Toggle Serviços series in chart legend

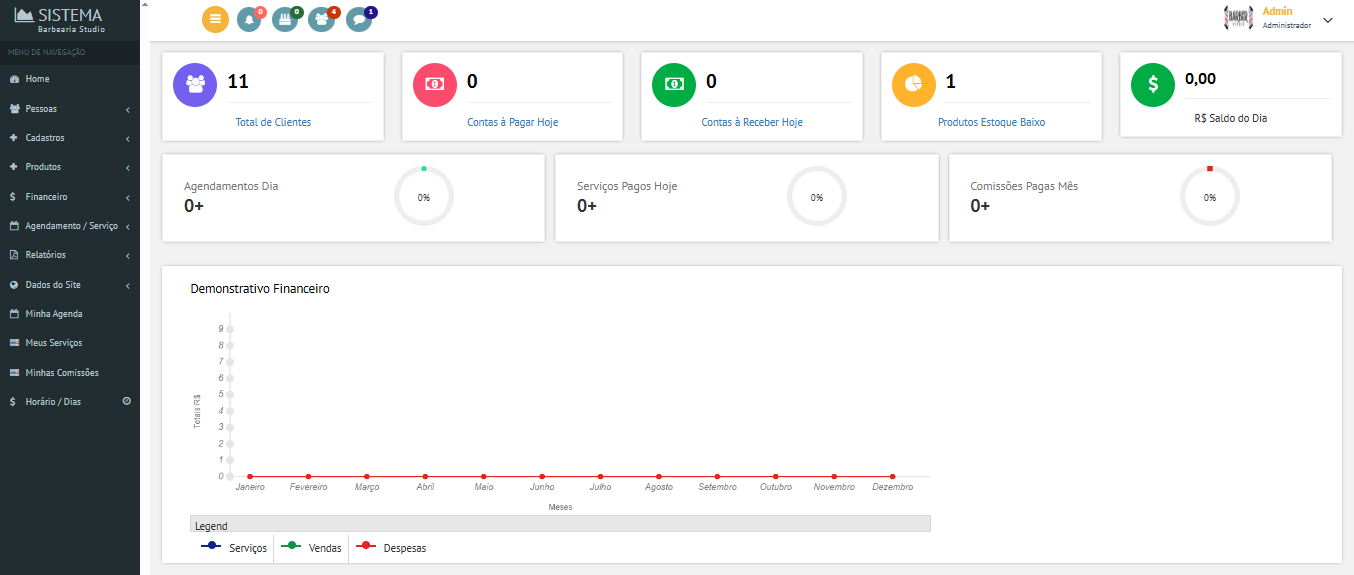tap(235, 548)
